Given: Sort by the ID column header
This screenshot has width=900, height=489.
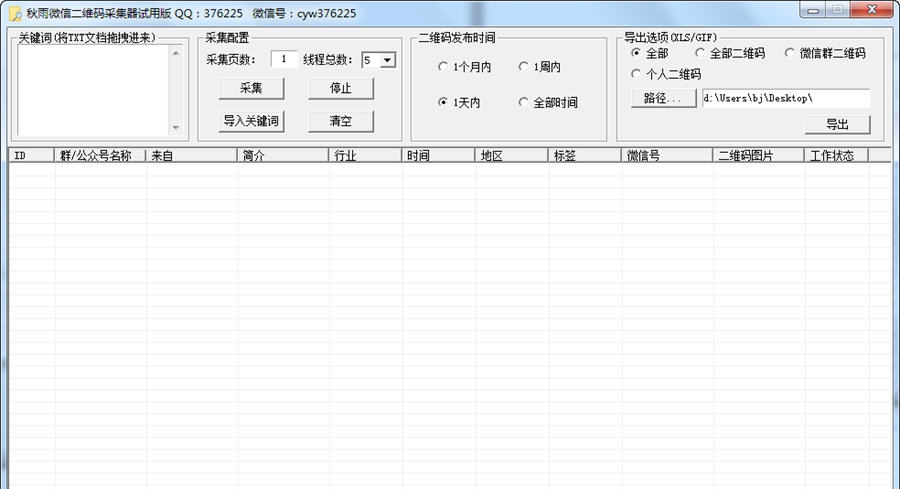Looking at the screenshot, I should pyautogui.click(x=32, y=155).
